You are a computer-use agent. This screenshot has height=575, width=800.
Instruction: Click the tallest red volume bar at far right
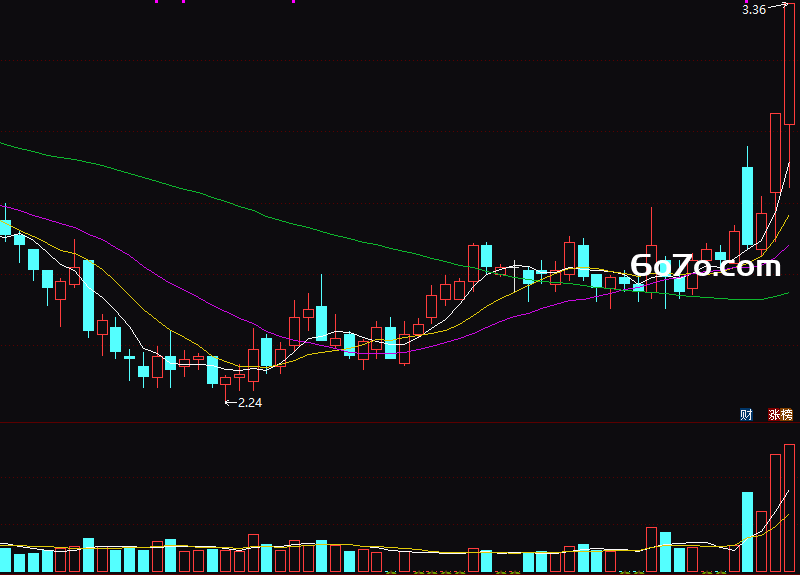789,508
